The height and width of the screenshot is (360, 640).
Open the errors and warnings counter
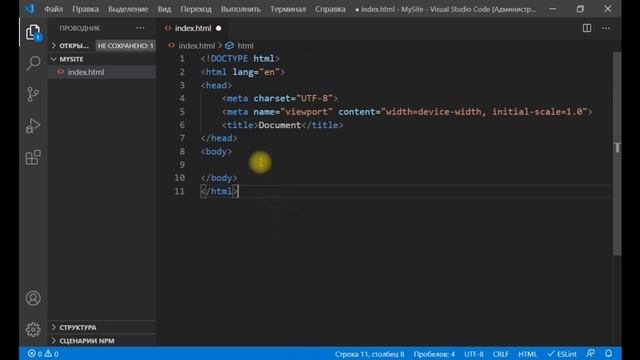click(x=43, y=354)
